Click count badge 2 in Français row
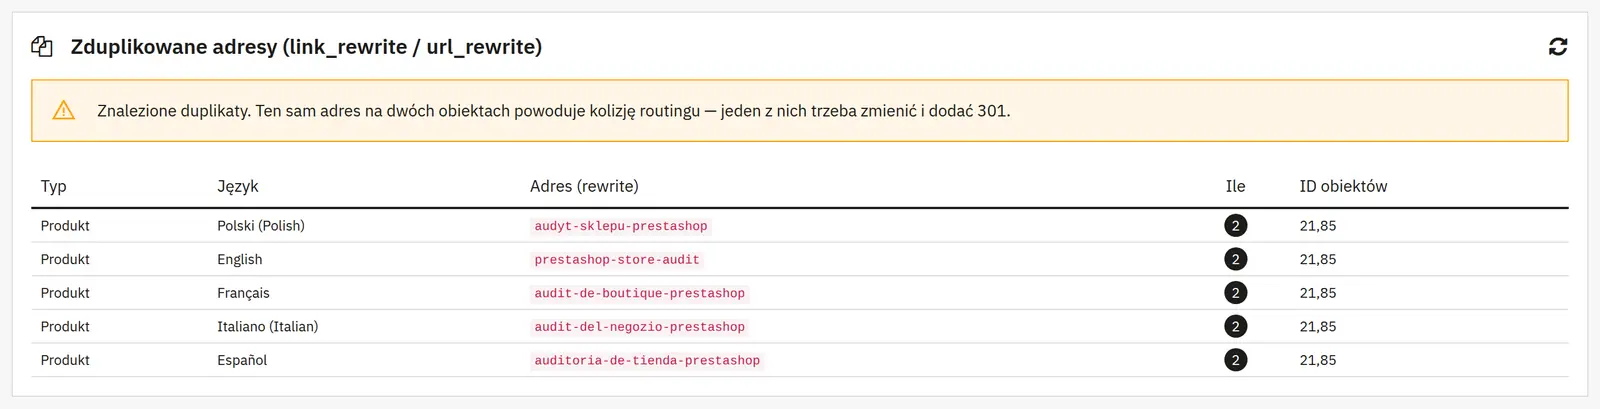The width and height of the screenshot is (1600, 409). click(1235, 293)
